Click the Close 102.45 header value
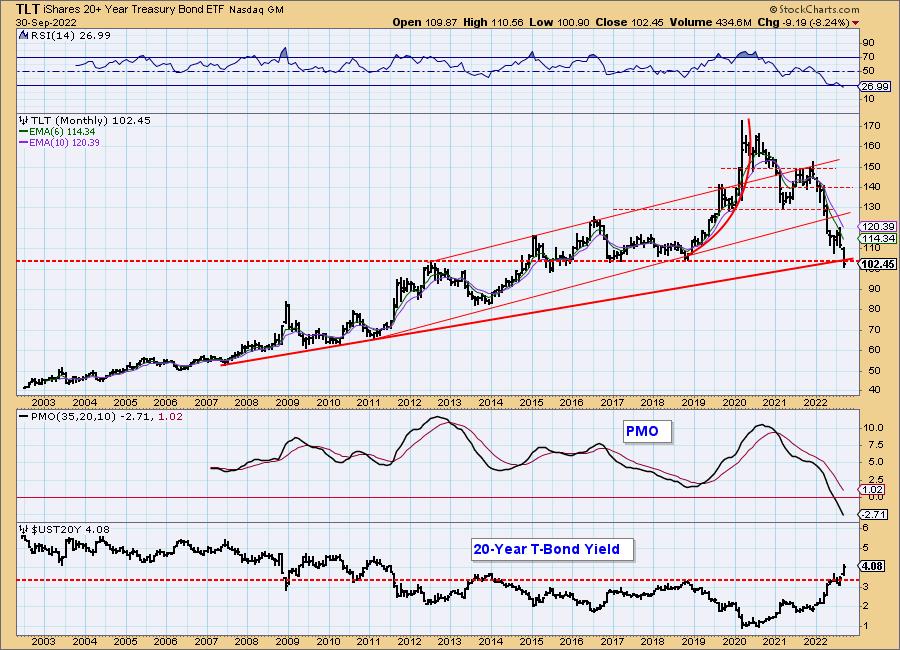This screenshot has height=650, width=900. click(x=630, y=22)
